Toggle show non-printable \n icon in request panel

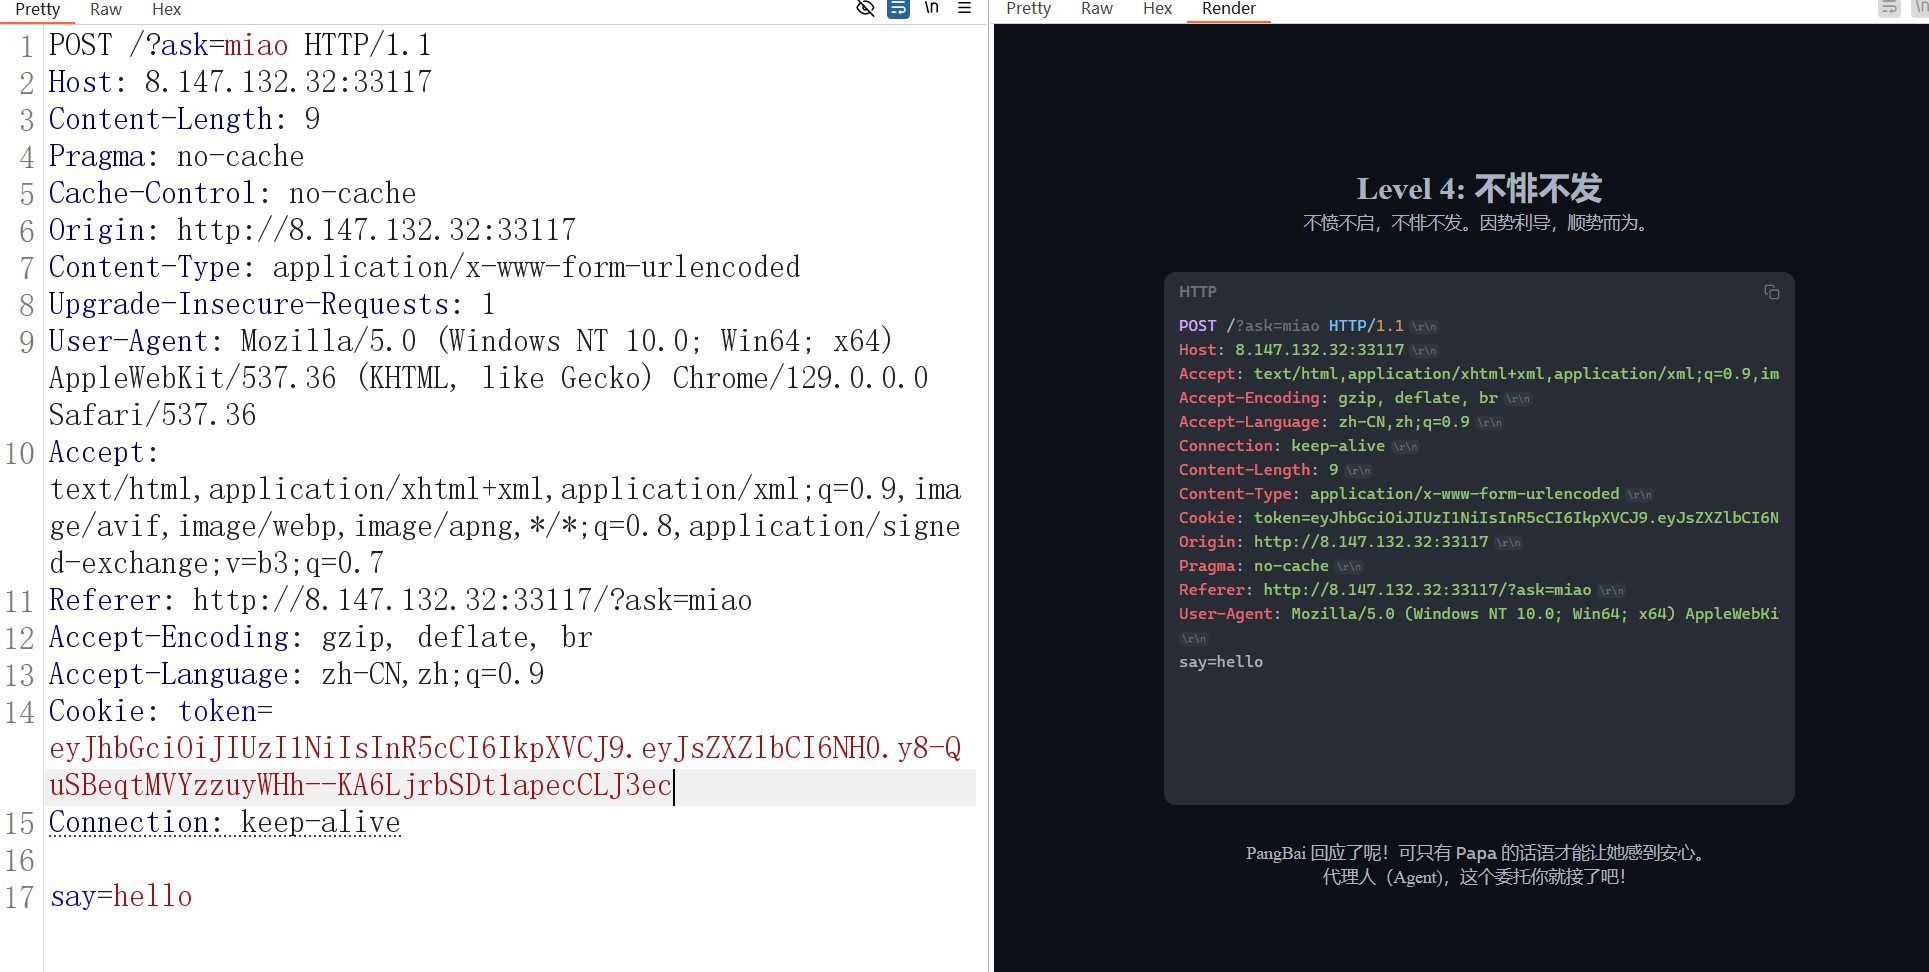pyautogui.click(x=932, y=8)
